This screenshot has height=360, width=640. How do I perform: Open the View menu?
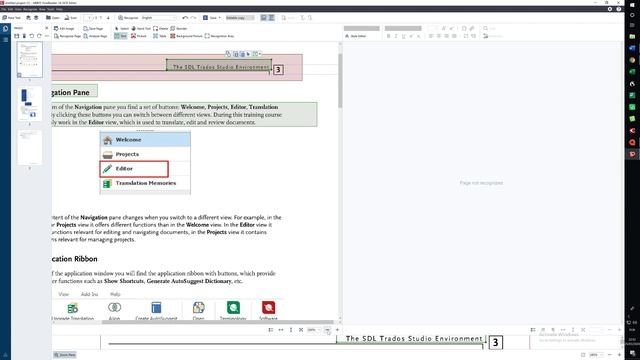pyautogui.click(x=18, y=9)
